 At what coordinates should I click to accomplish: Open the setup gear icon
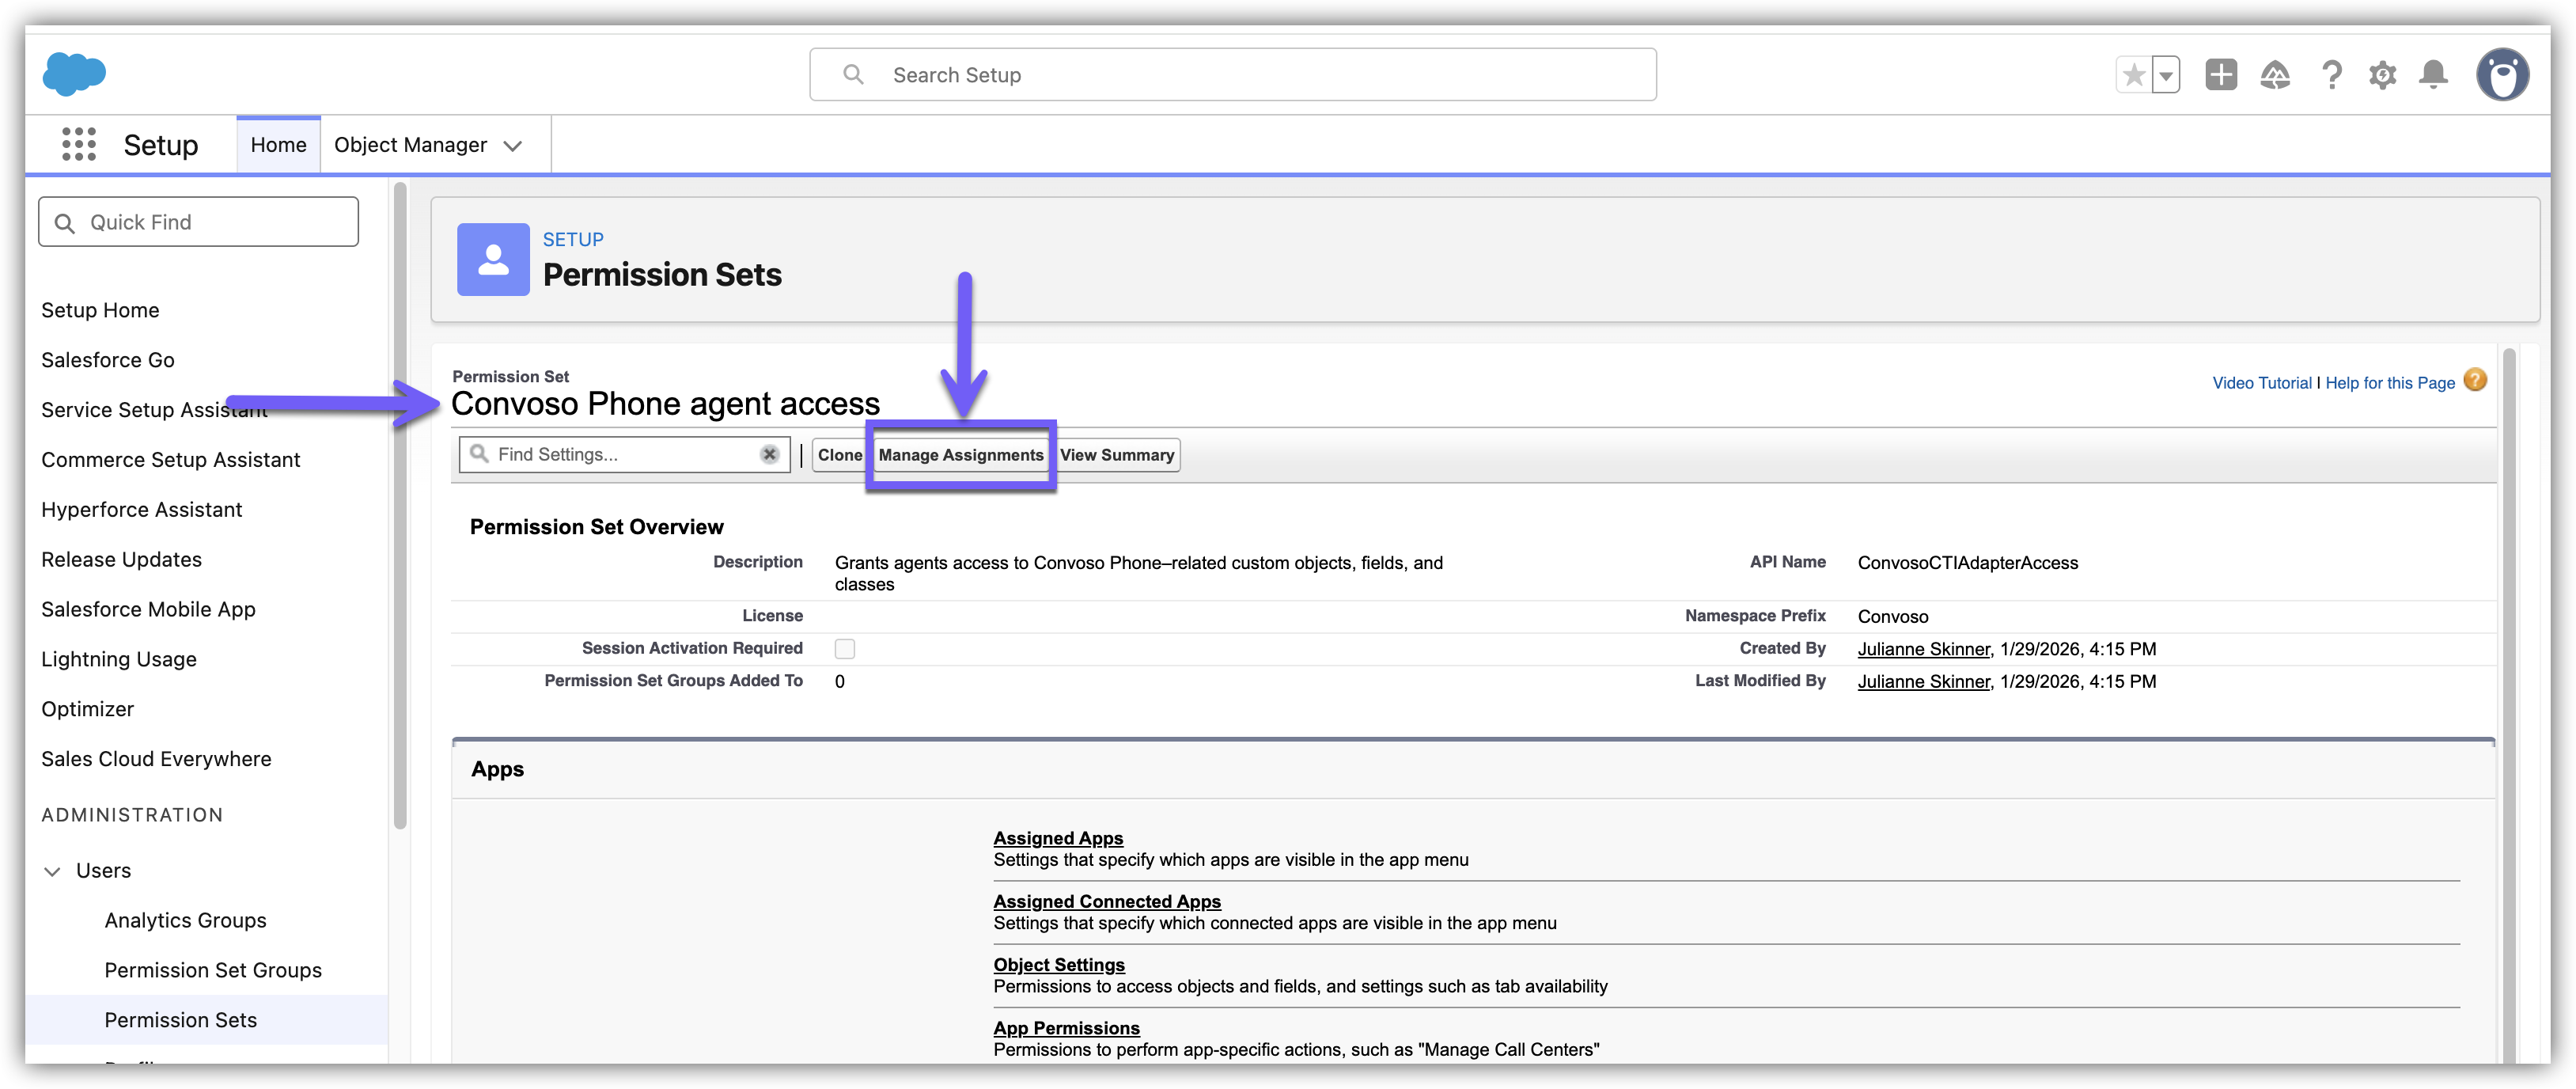click(x=2382, y=75)
